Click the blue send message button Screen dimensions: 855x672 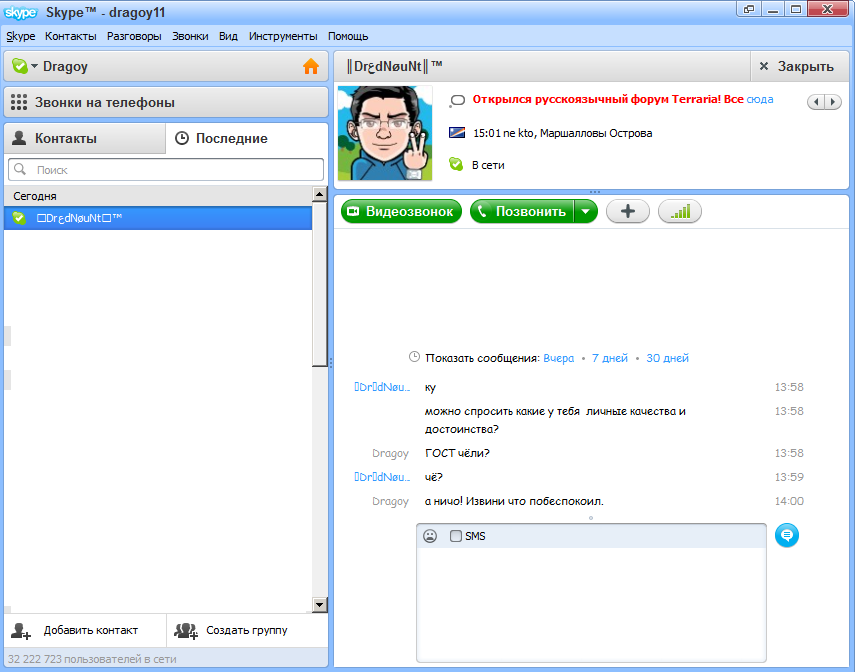click(787, 535)
